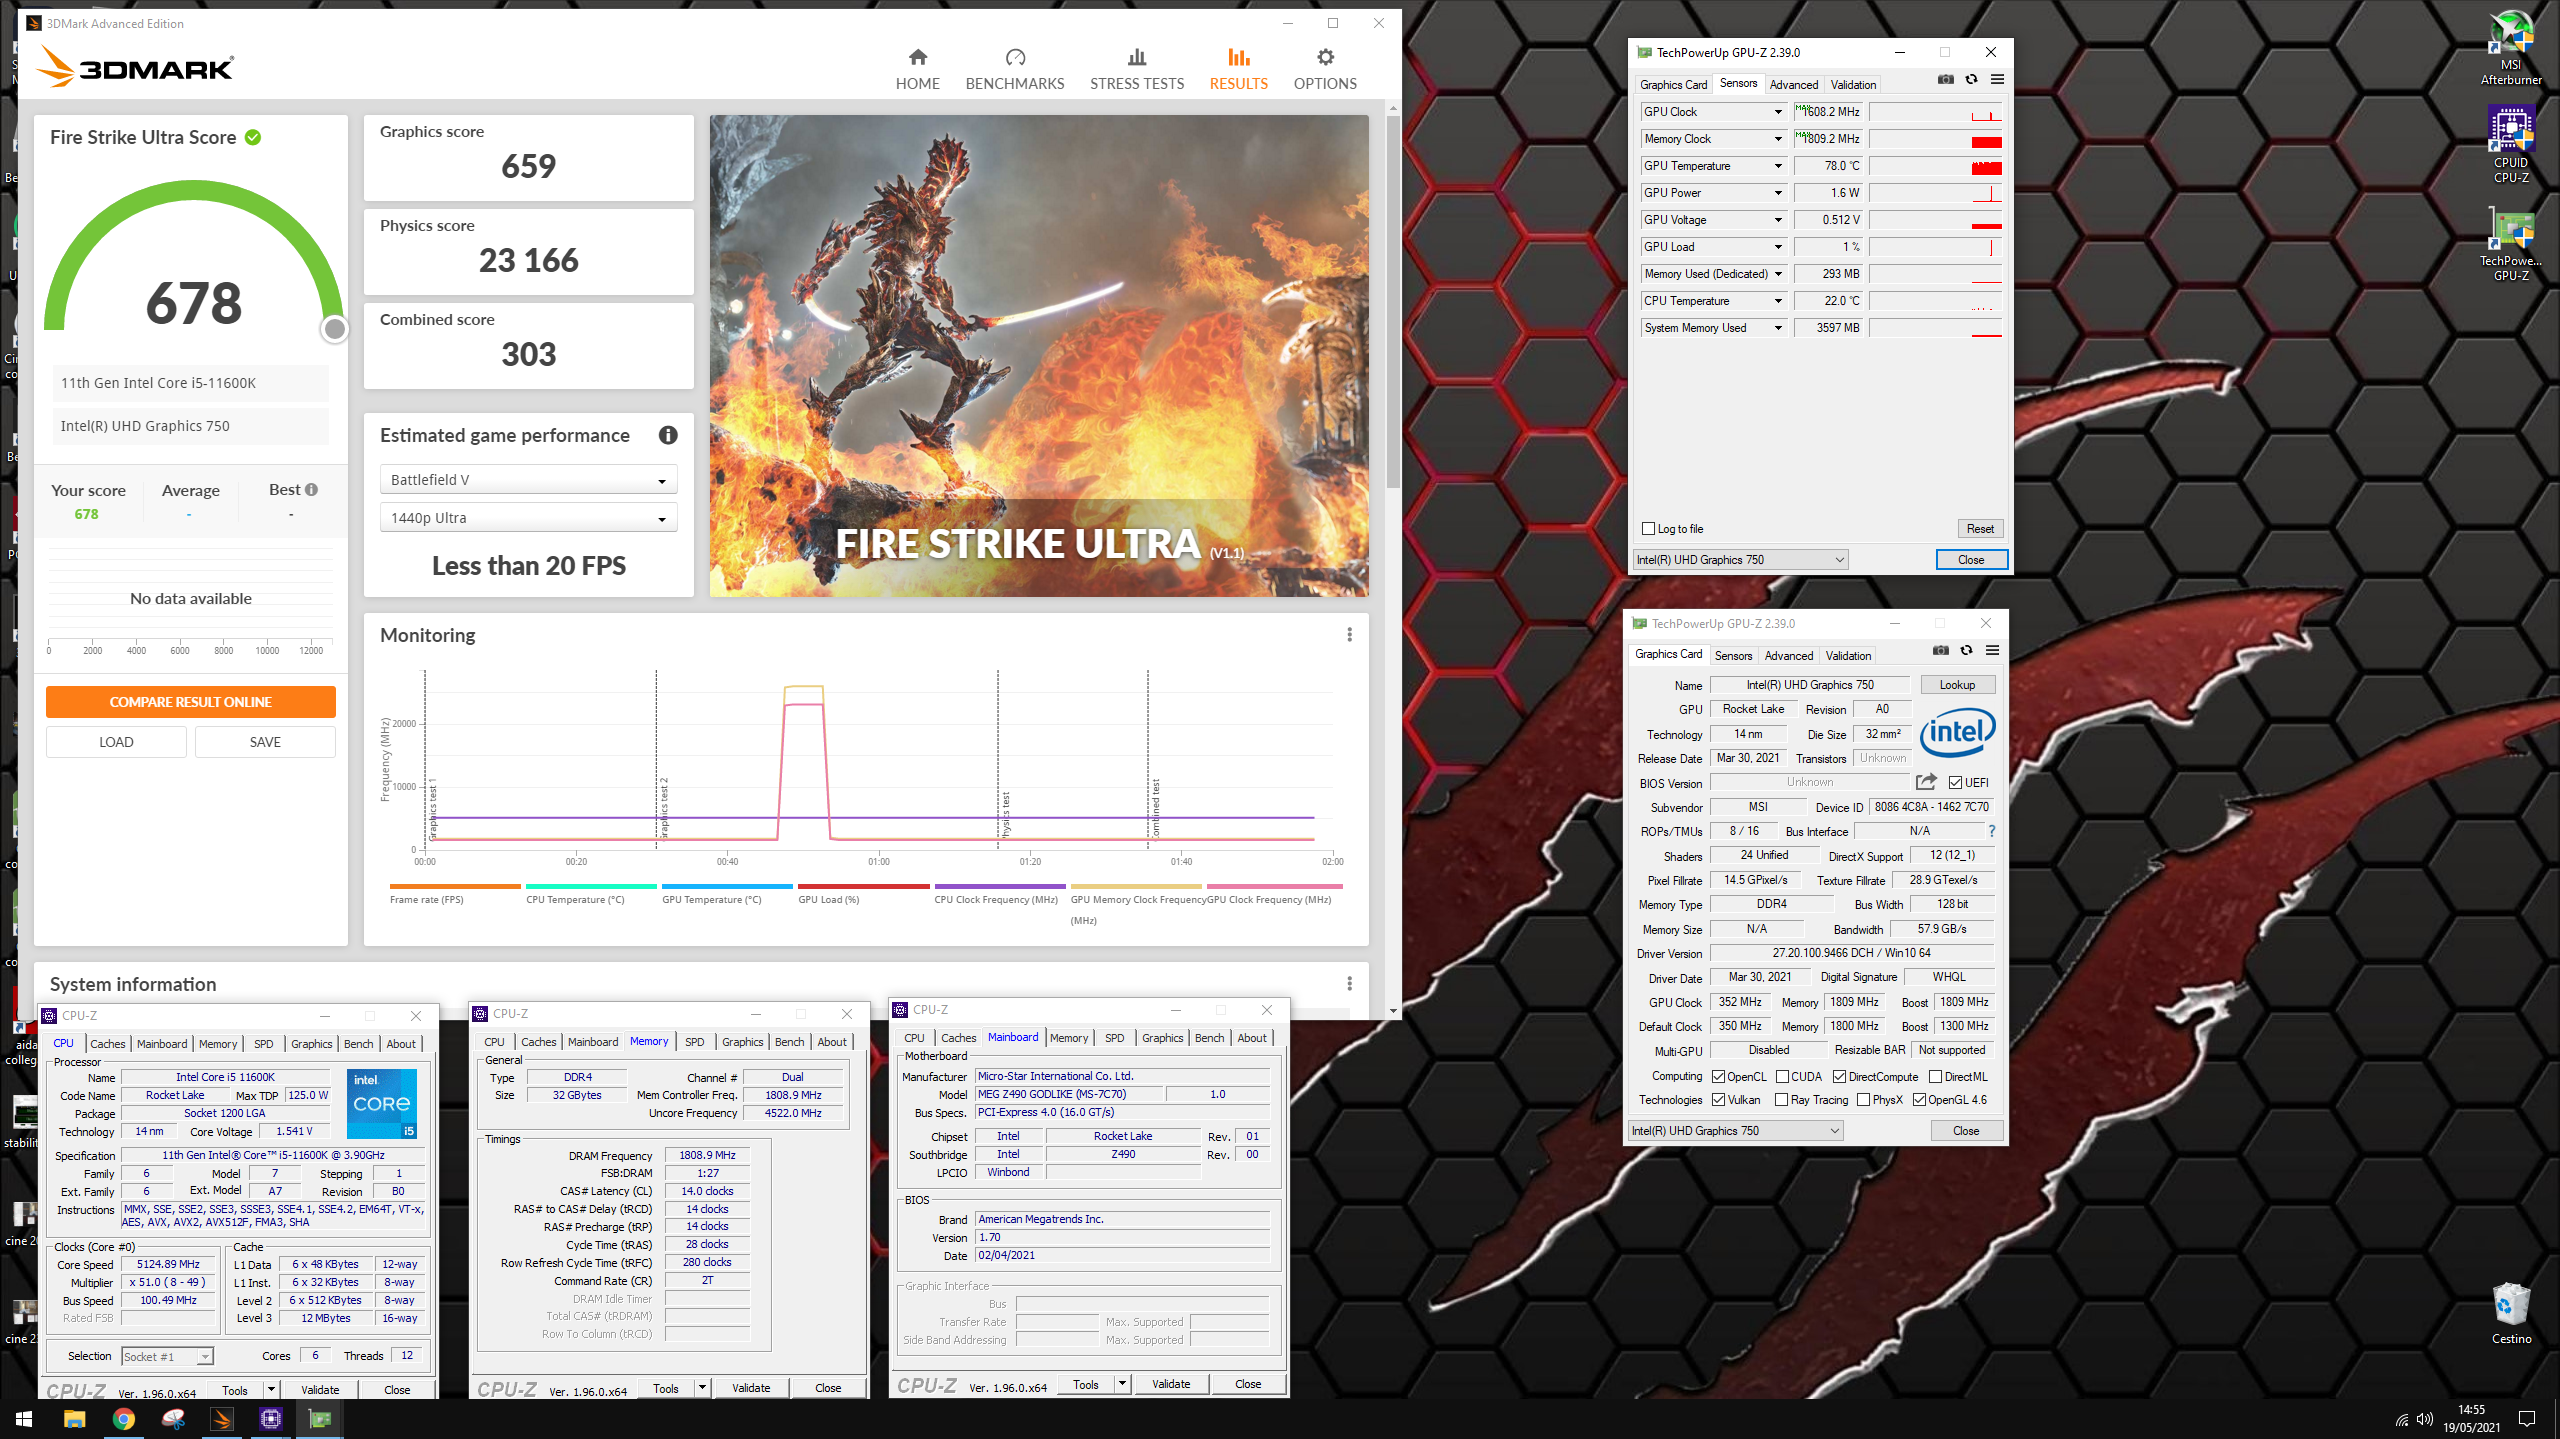
Task: Click the Bus Interface question mark in GPU-Z
Action: tap(1992, 831)
